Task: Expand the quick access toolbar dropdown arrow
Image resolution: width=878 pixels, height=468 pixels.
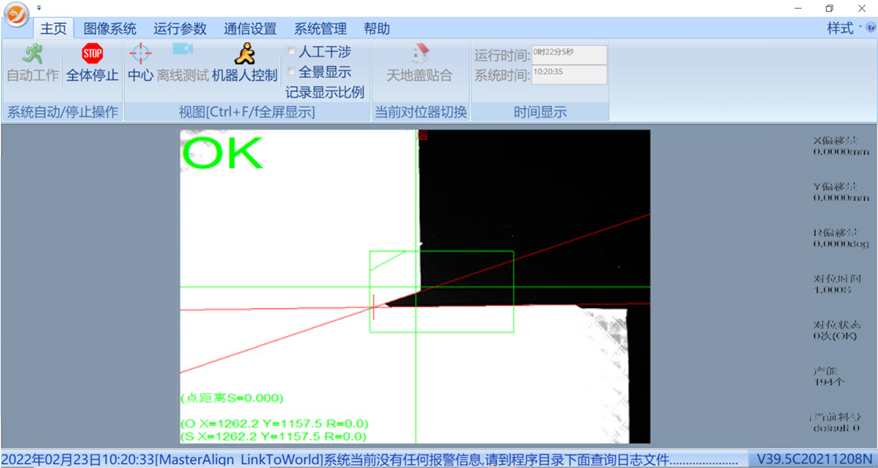Action: coord(39,8)
